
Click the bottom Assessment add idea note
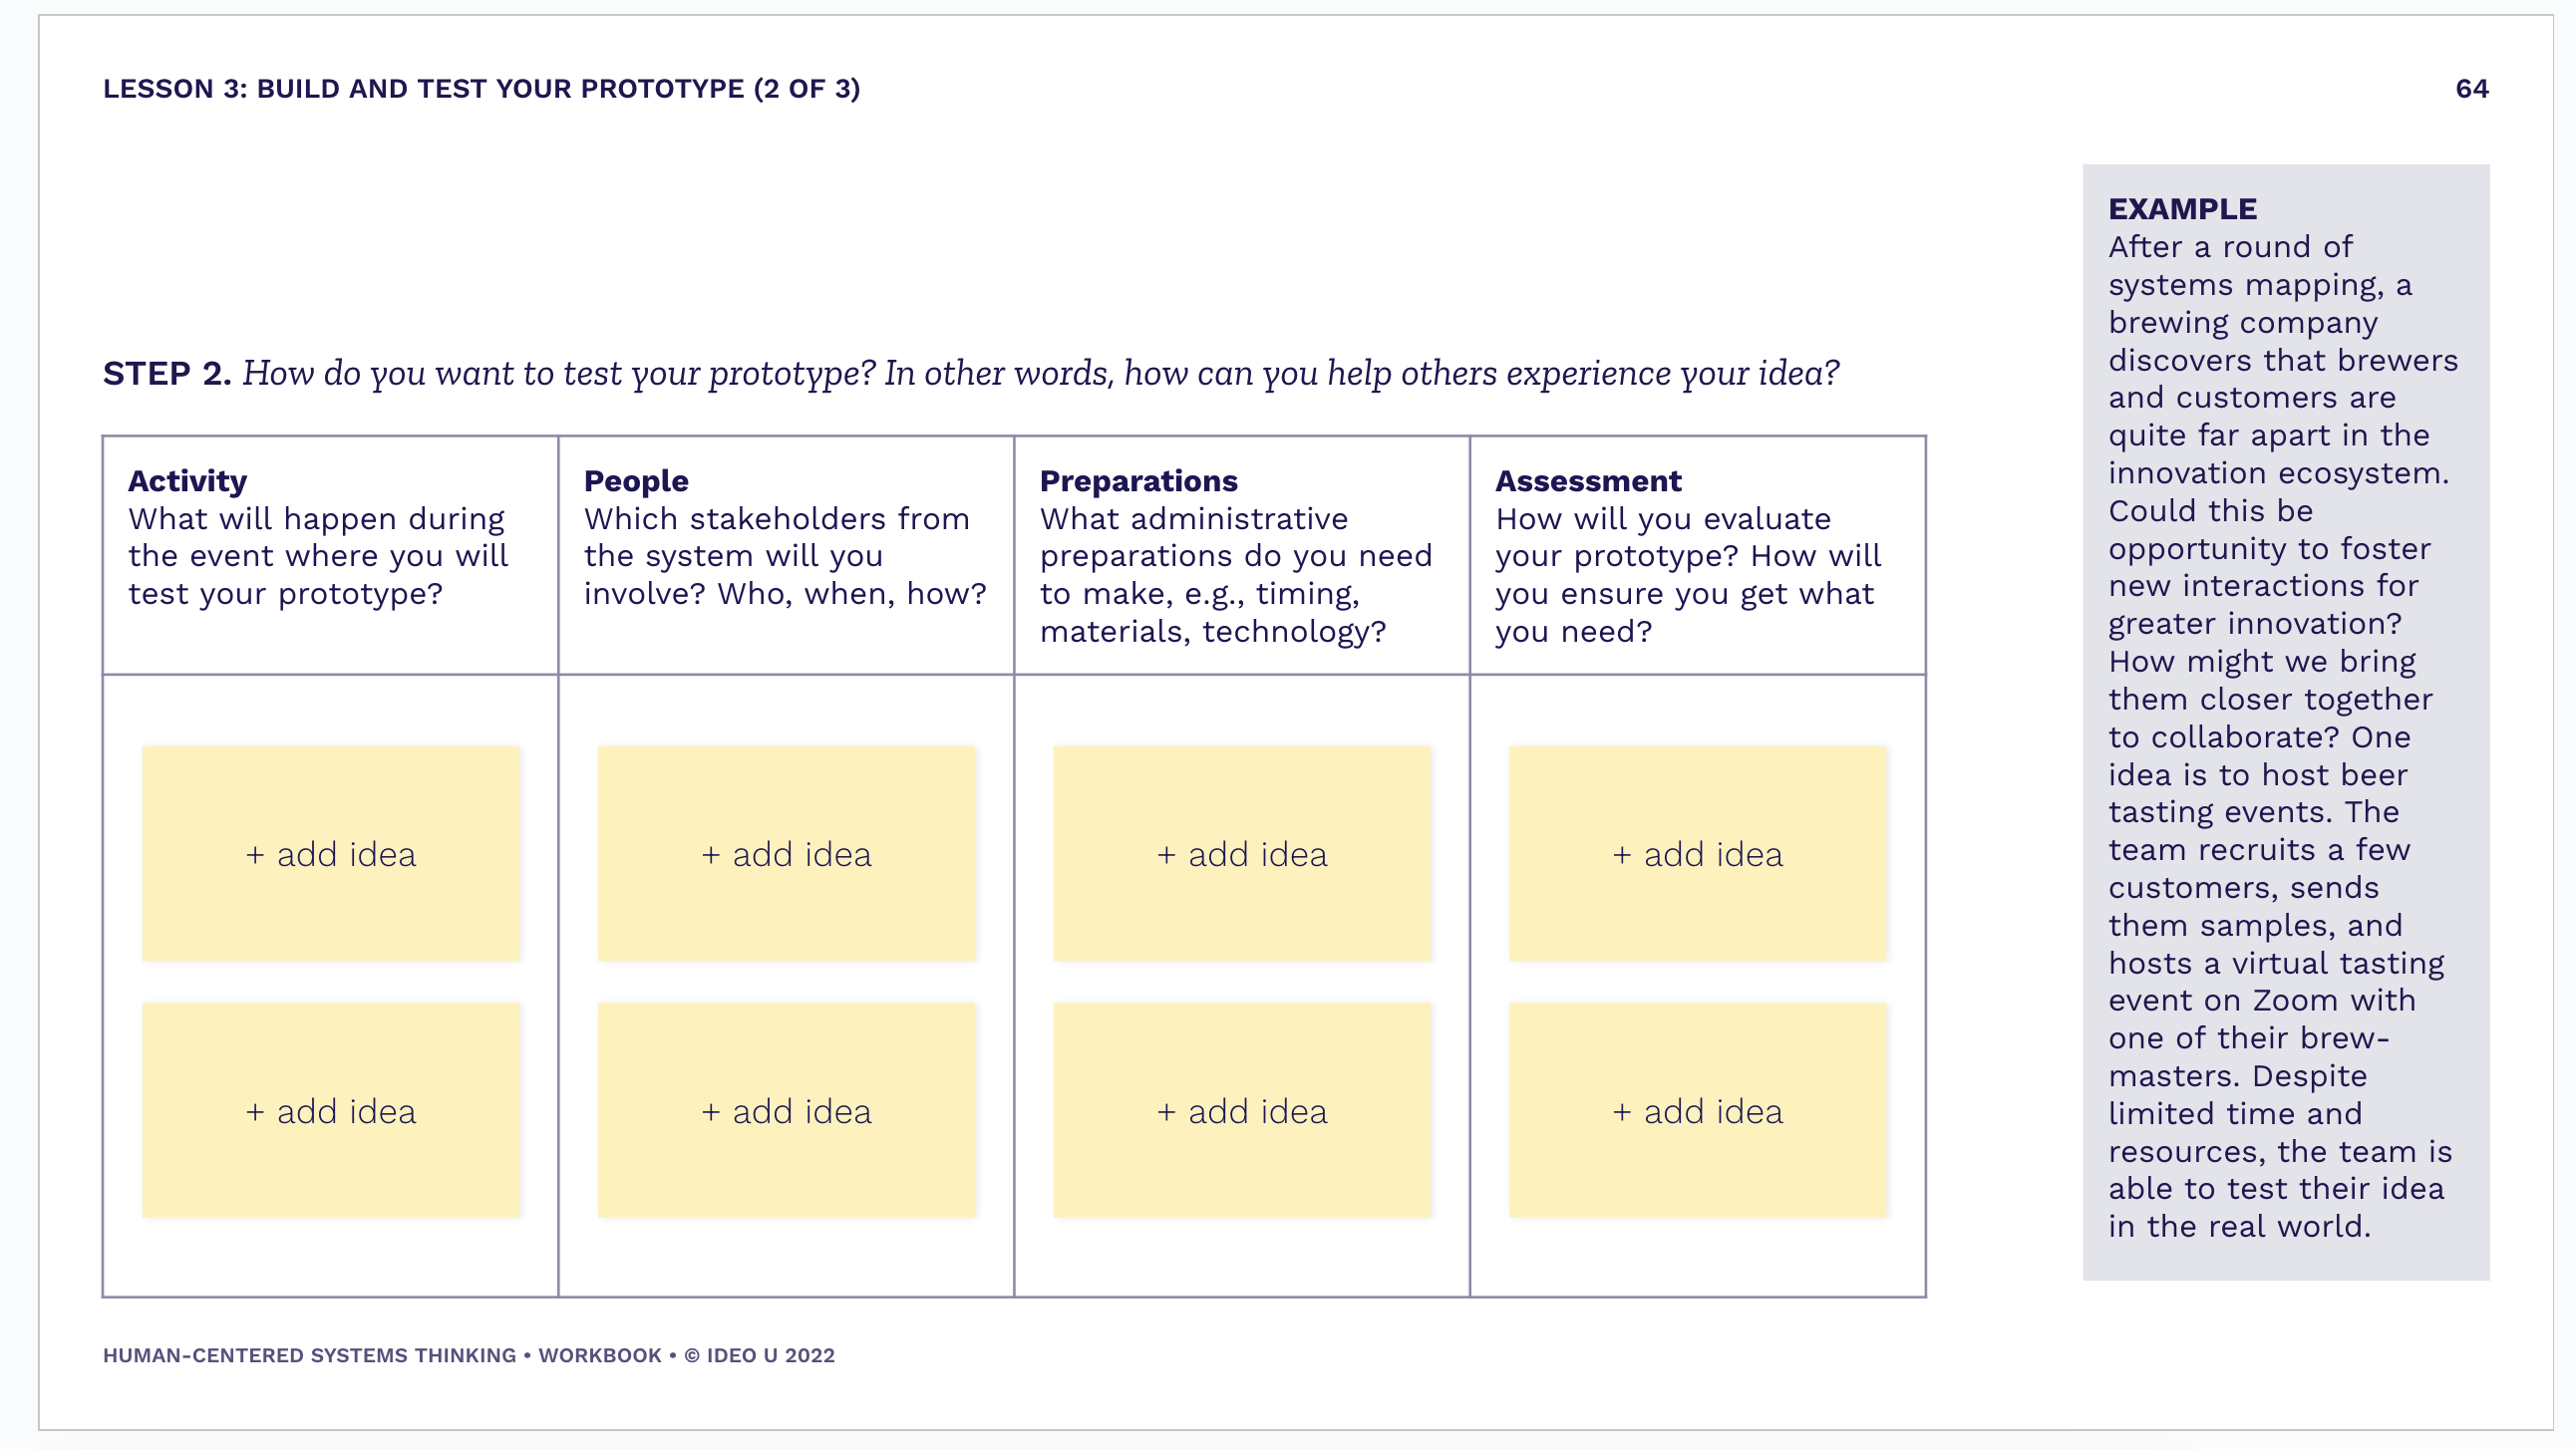1698,1111
